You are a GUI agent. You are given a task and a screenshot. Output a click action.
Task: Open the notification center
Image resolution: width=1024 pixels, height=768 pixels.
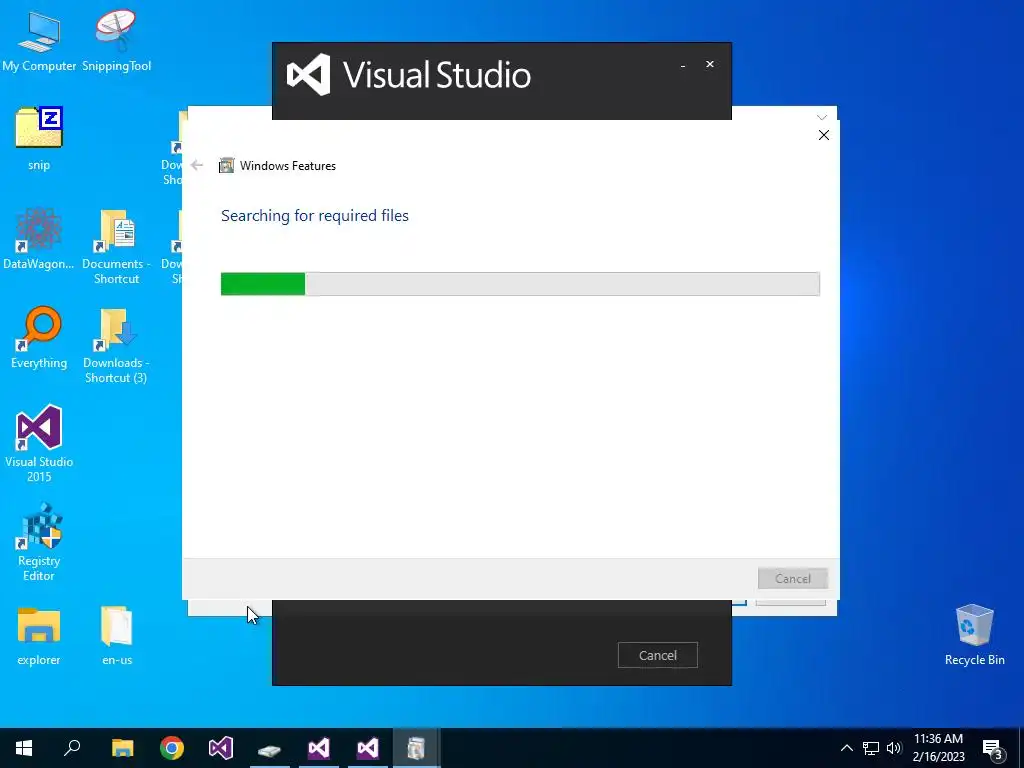993,748
